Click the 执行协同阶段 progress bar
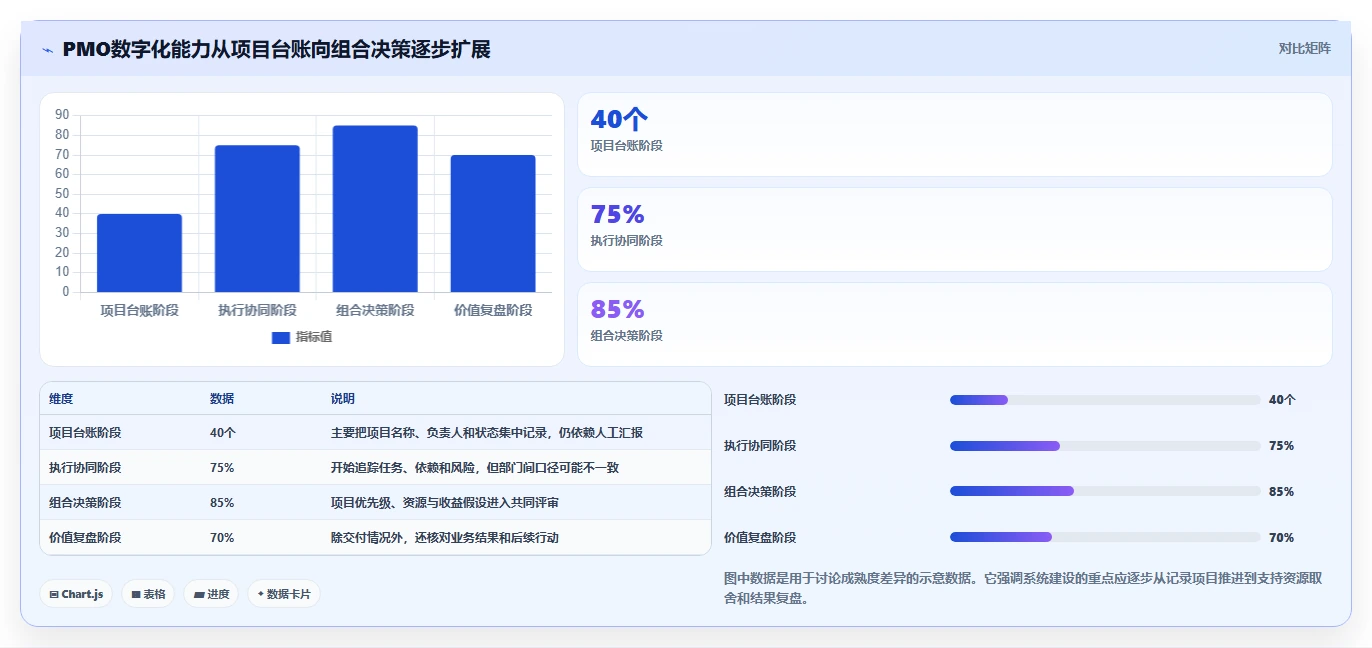1372x648 pixels. click(x=1105, y=446)
